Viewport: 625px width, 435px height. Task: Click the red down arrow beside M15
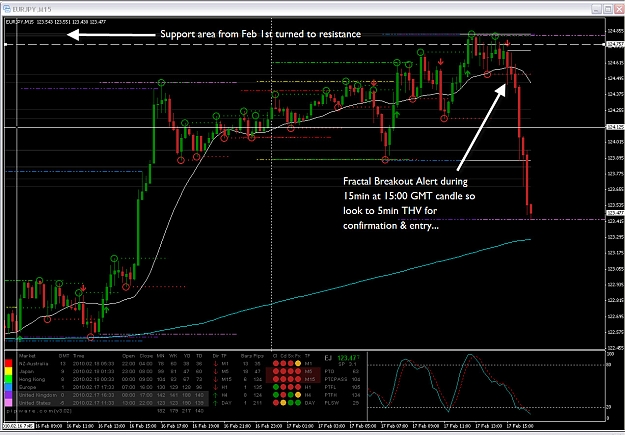pyautogui.click(x=215, y=379)
